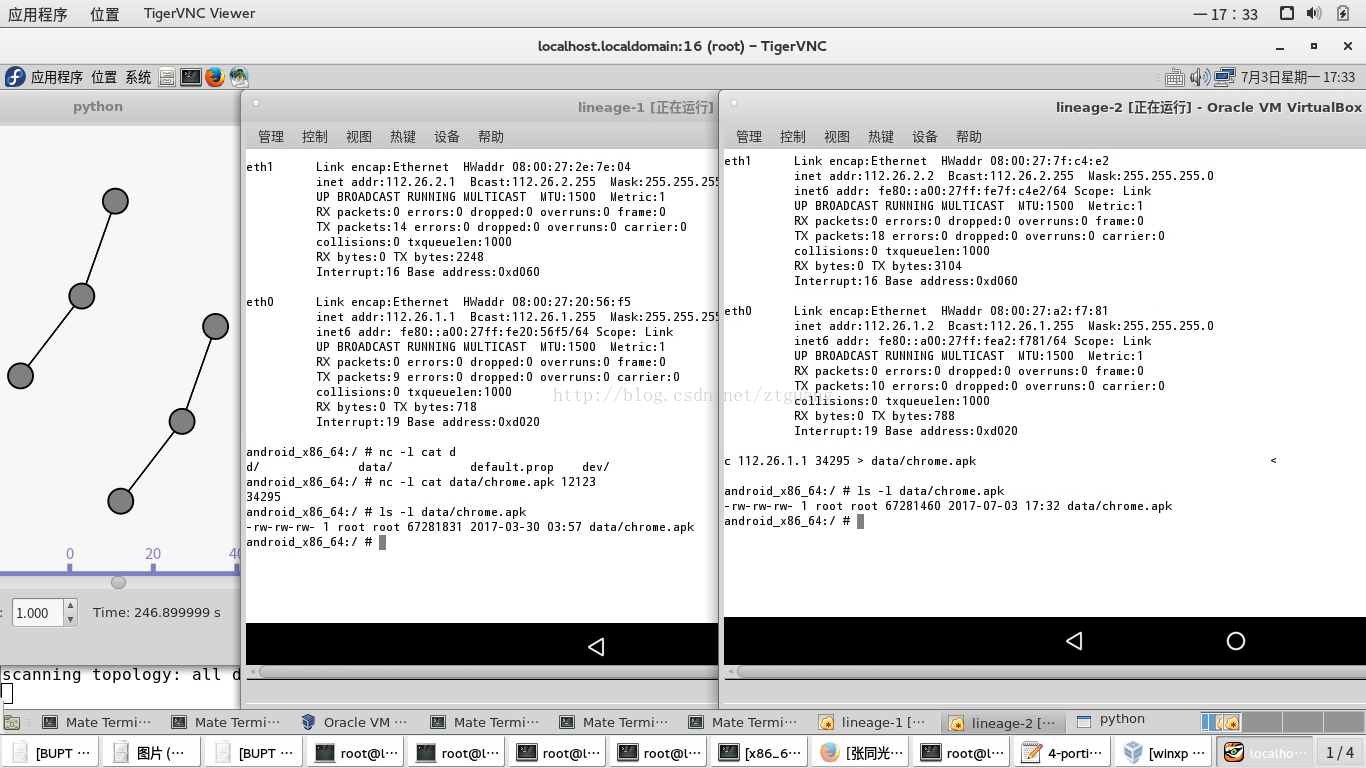Viewport: 1366px width, 768px height.
Task: Open 位置 menu in inner Fedora panel
Action: coord(104,77)
